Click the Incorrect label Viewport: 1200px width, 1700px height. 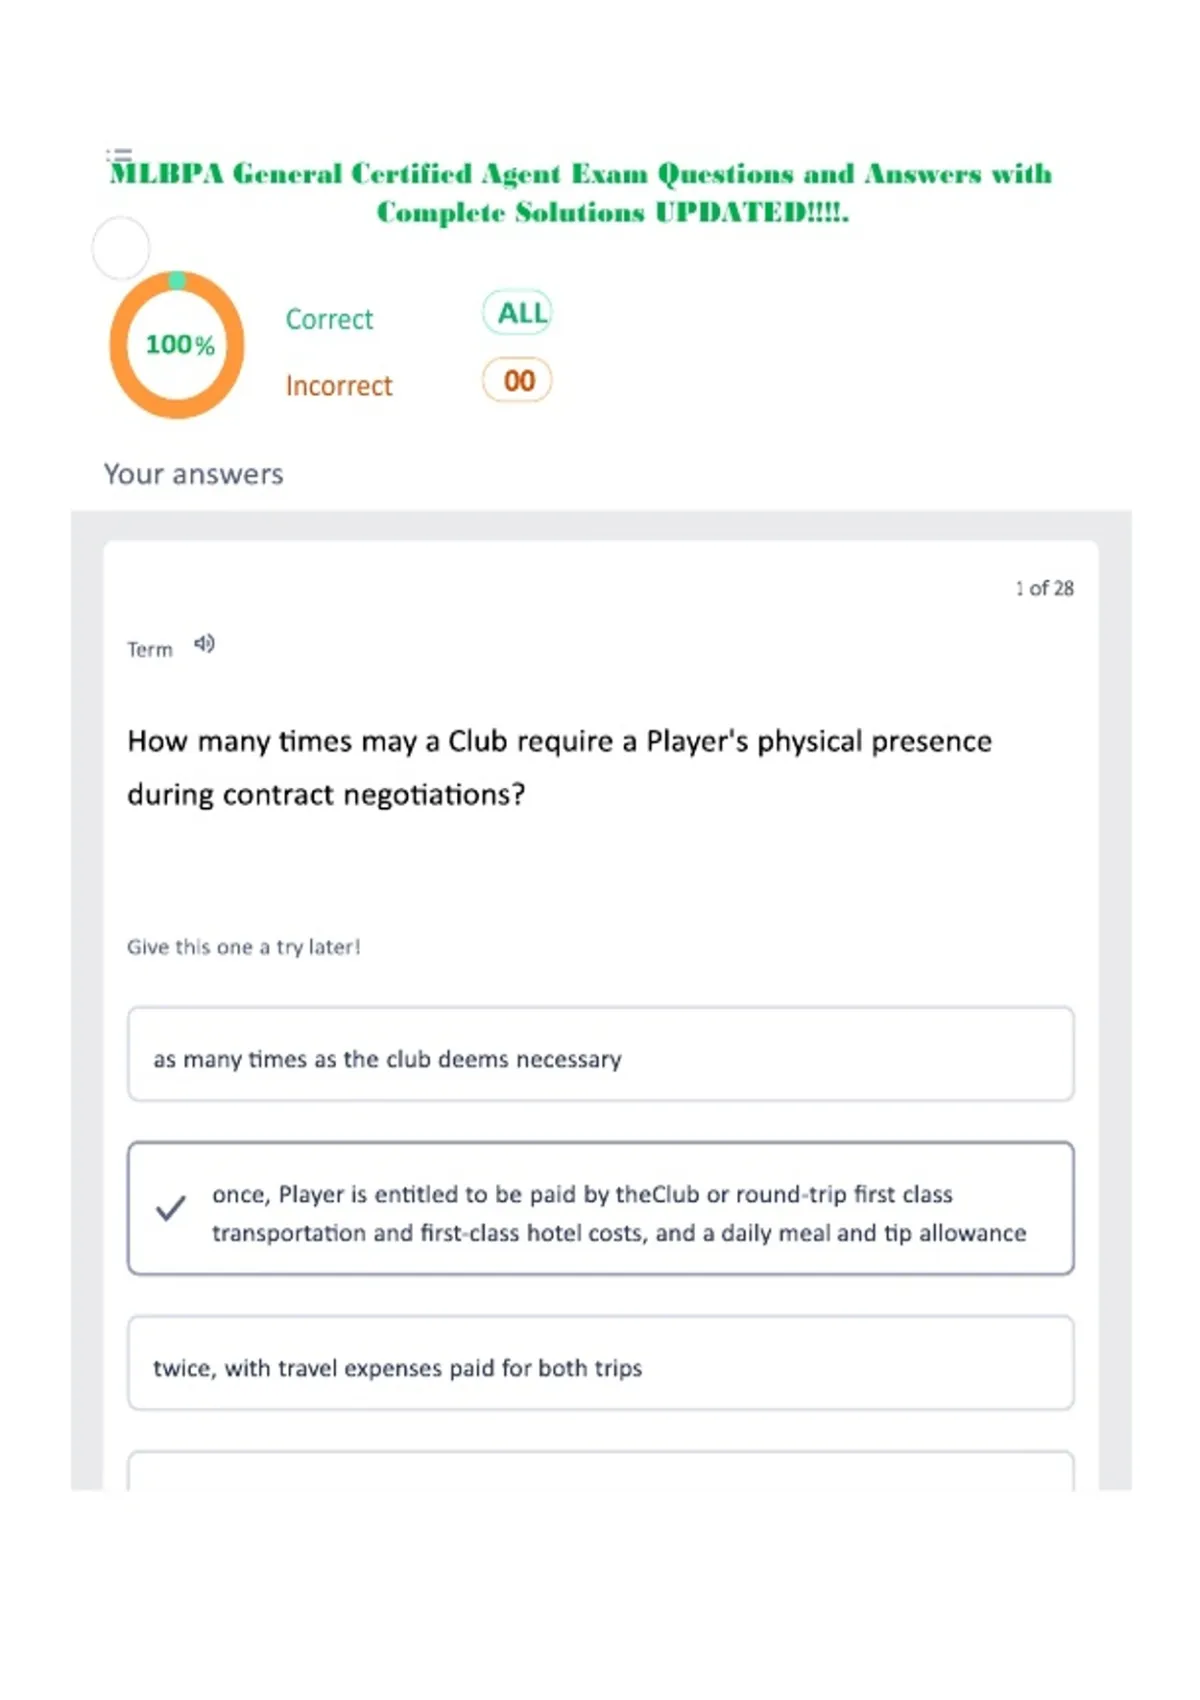tap(339, 385)
